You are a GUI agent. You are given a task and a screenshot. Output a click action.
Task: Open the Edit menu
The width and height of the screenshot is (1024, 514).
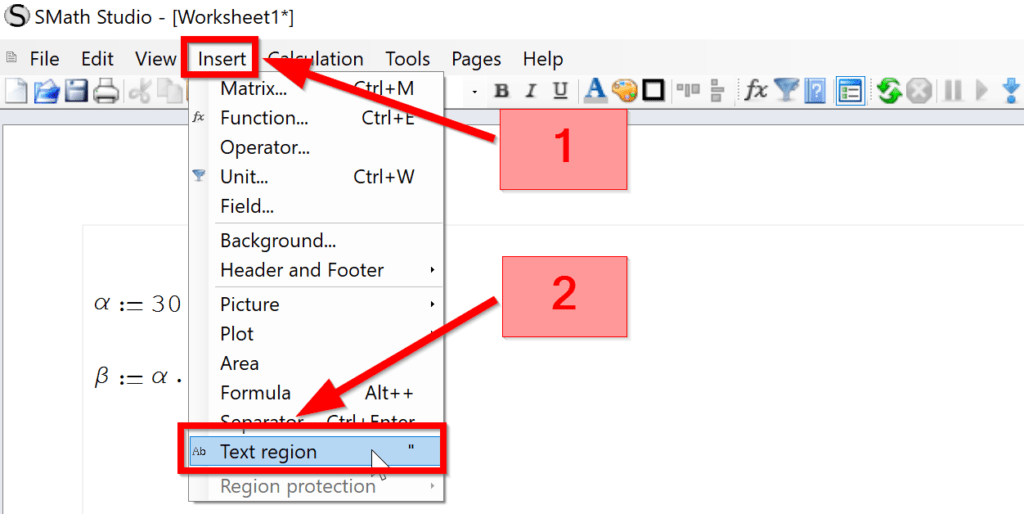tap(97, 59)
